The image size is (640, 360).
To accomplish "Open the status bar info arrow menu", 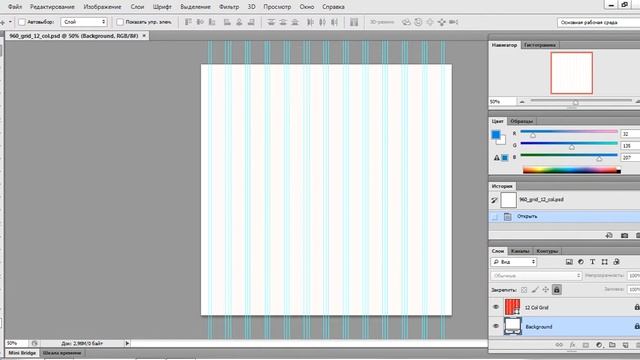I will point(127,343).
